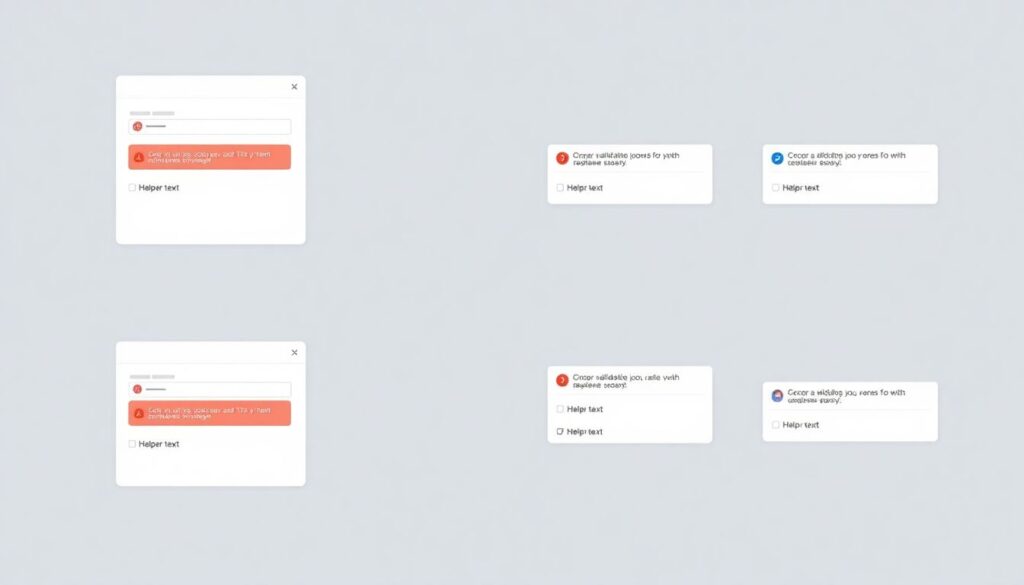Screen dimensions: 1024x585
Task: Click the blue status icon in the top right card
Action: [777, 158]
